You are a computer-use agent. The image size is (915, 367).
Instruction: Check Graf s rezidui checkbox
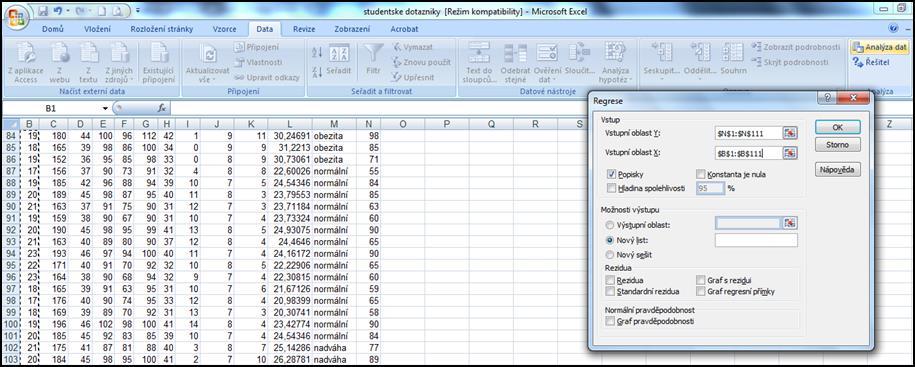(701, 281)
